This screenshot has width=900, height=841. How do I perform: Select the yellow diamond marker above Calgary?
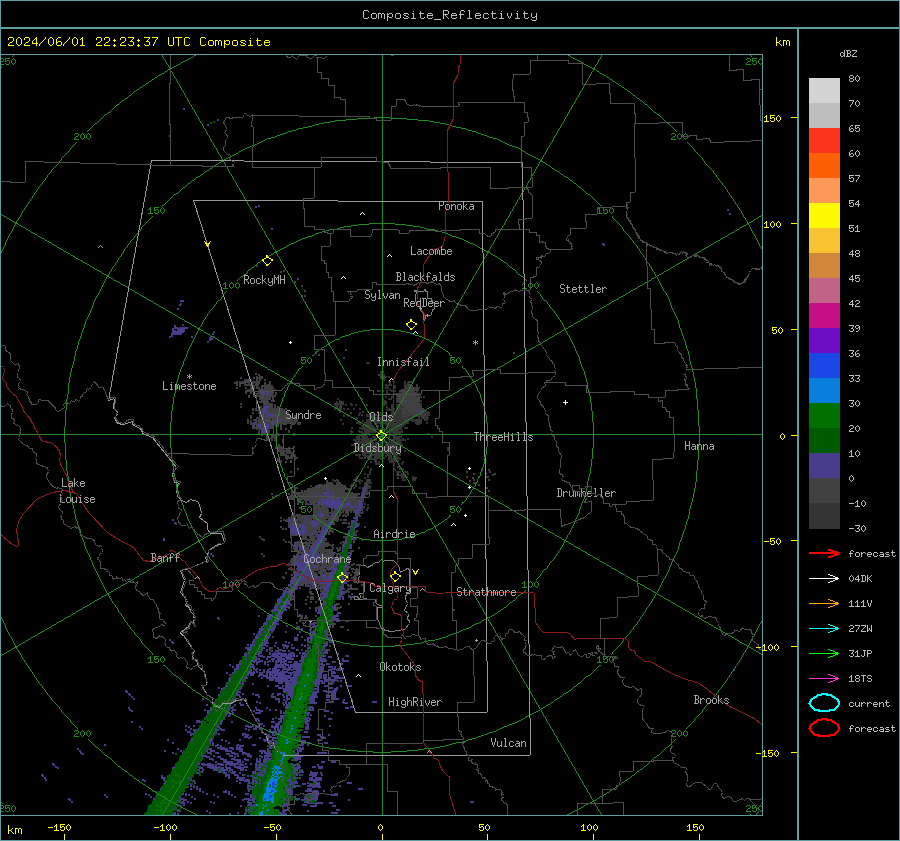click(395, 576)
